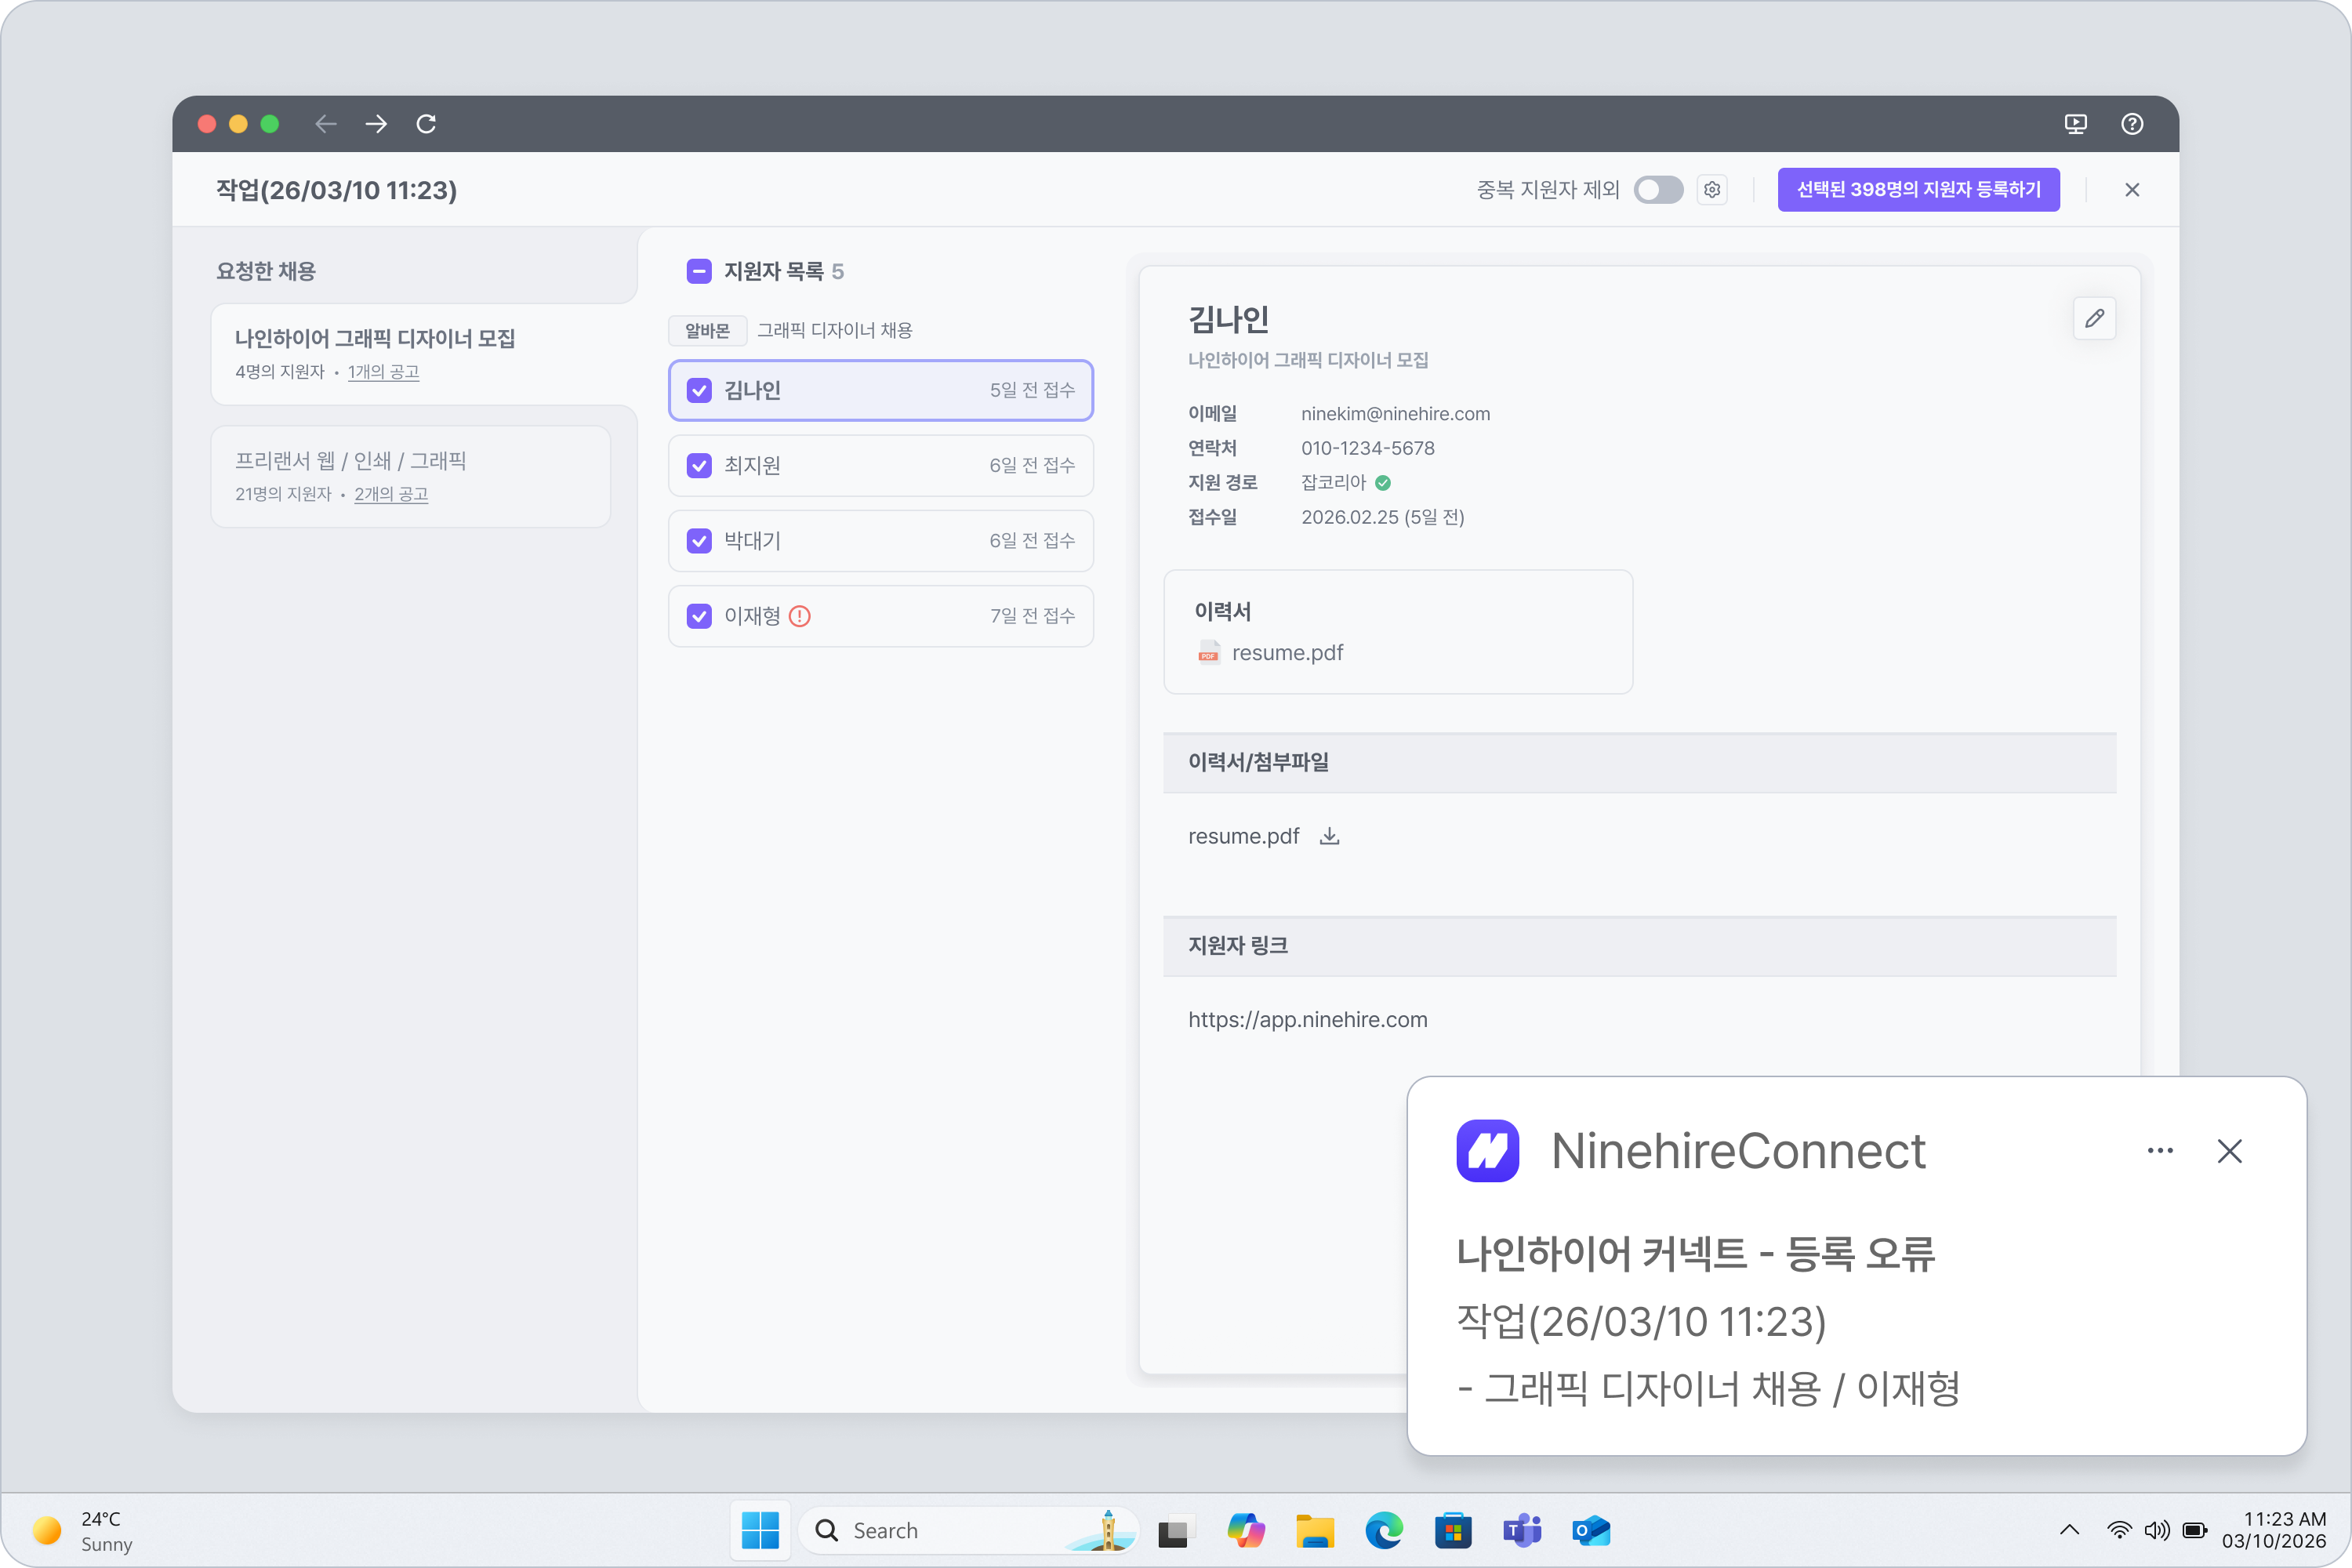
Task: Click the error warning icon beside 이재형
Action: point(800,616)
